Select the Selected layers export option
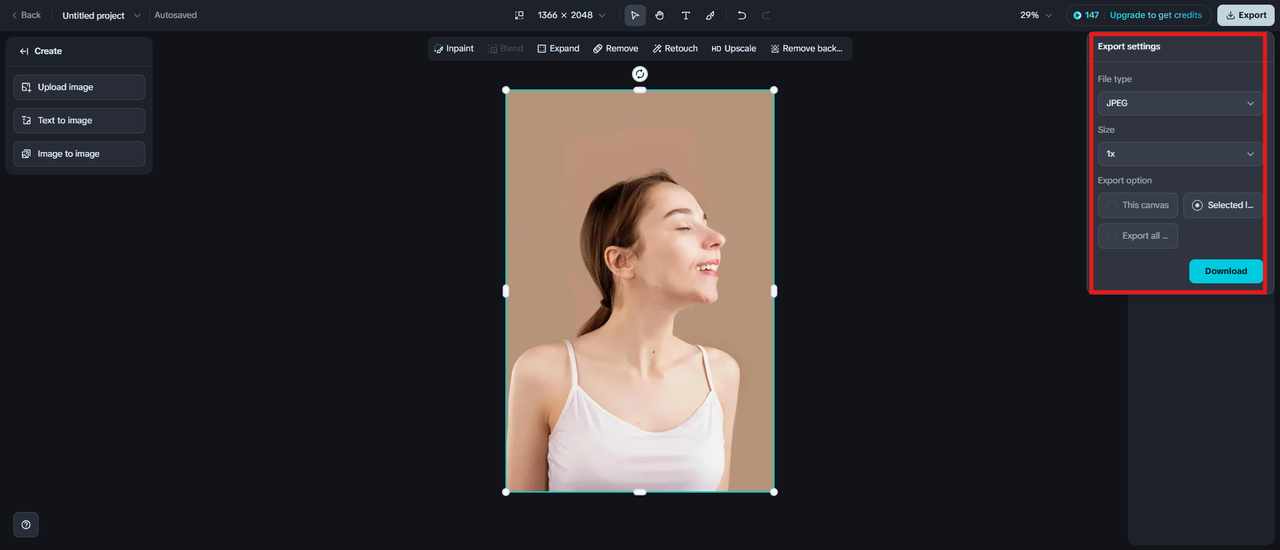The height and width of the screenshot is (550, 1280). point(1223,205)
